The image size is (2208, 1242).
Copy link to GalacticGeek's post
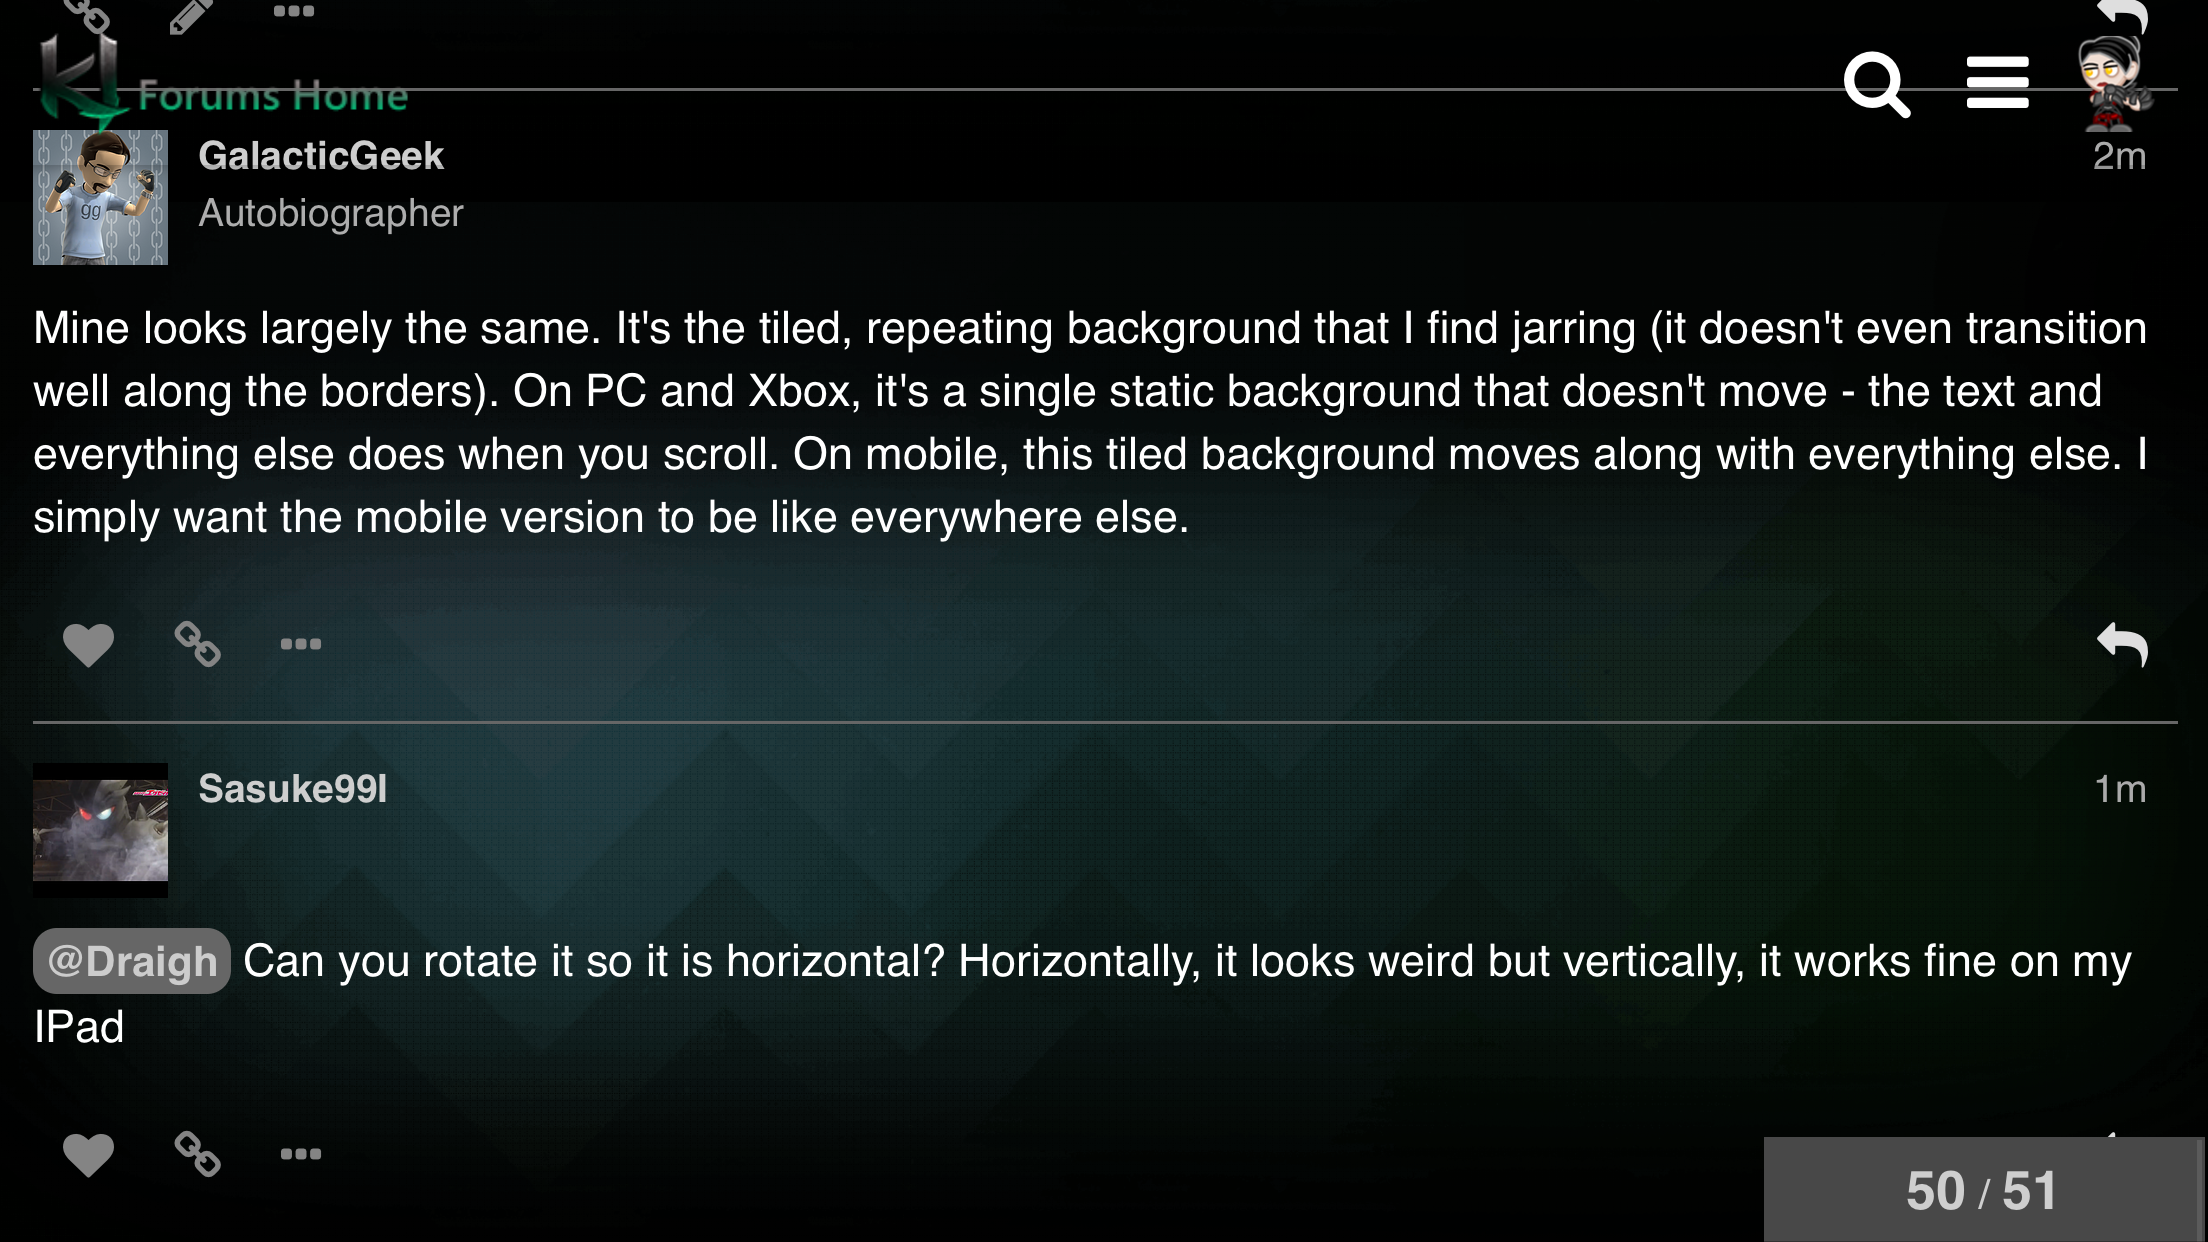(197, 644)
